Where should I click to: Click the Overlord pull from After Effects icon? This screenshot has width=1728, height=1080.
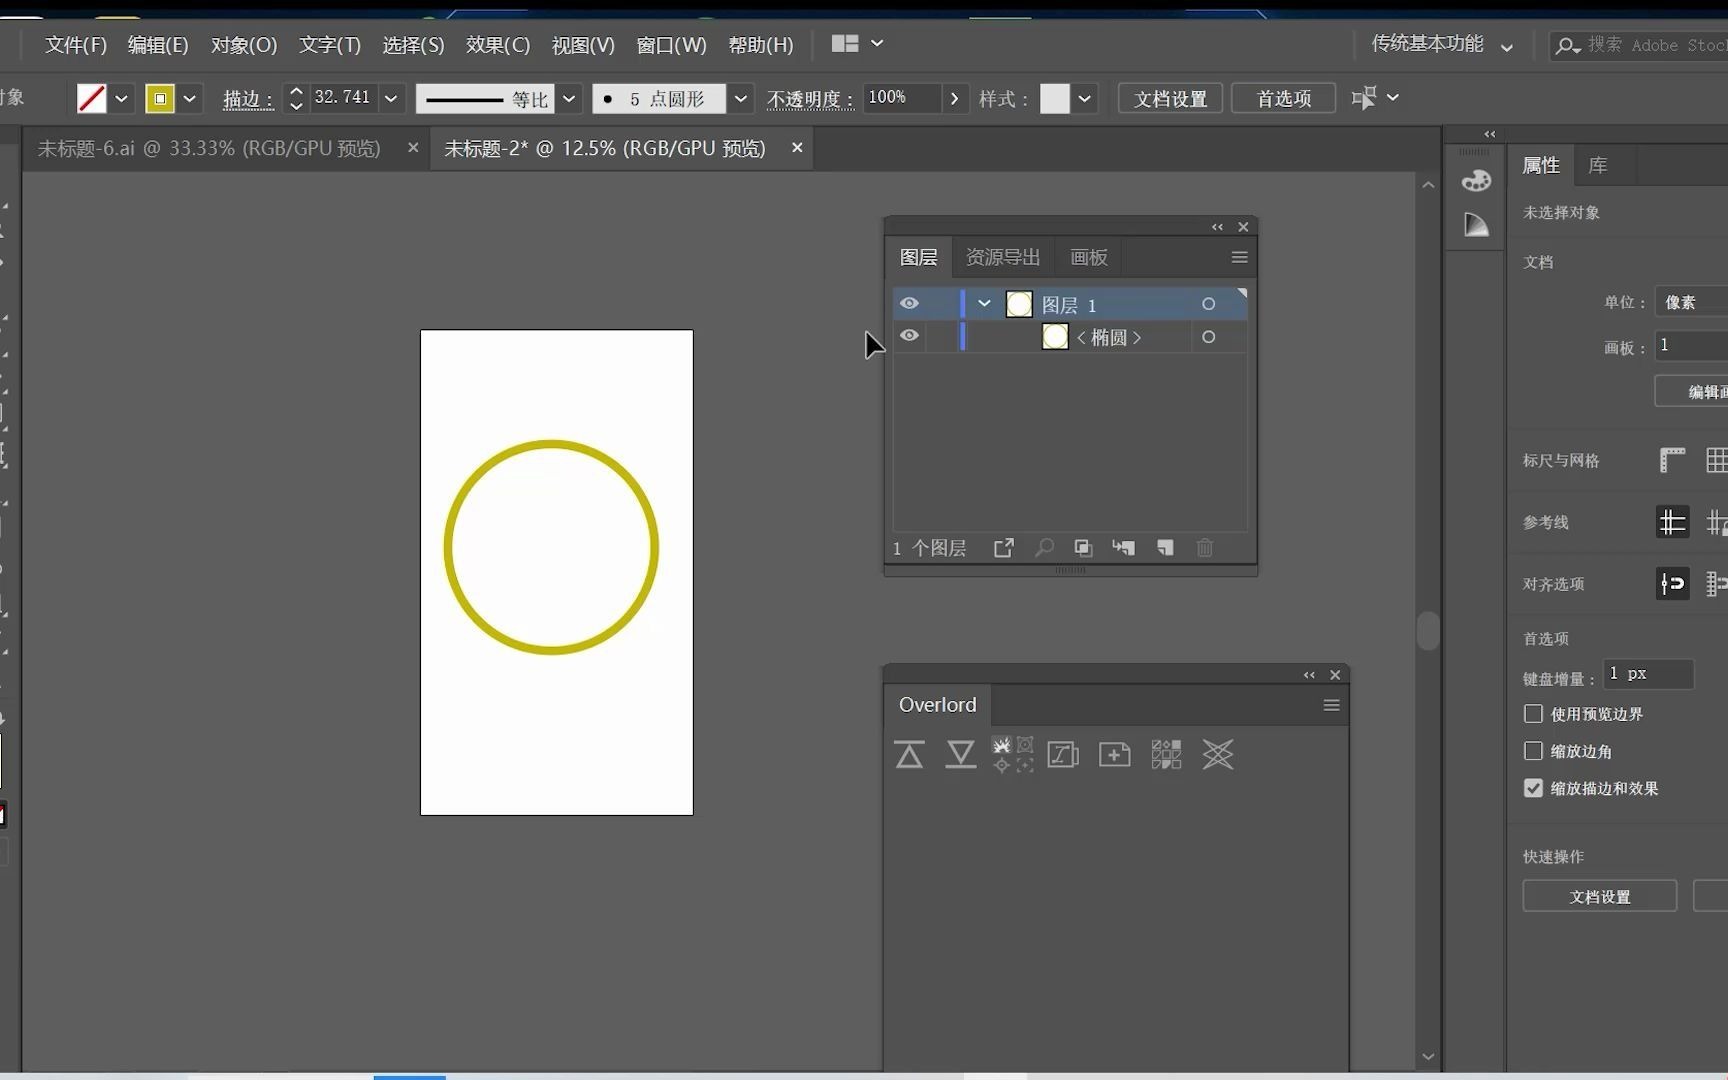[x=960, y=755]
